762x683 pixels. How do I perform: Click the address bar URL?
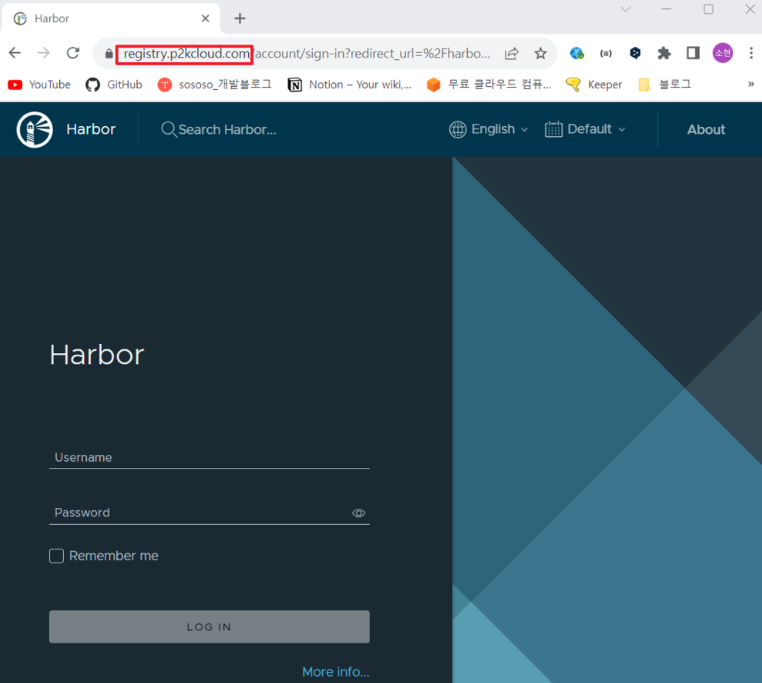306,53
